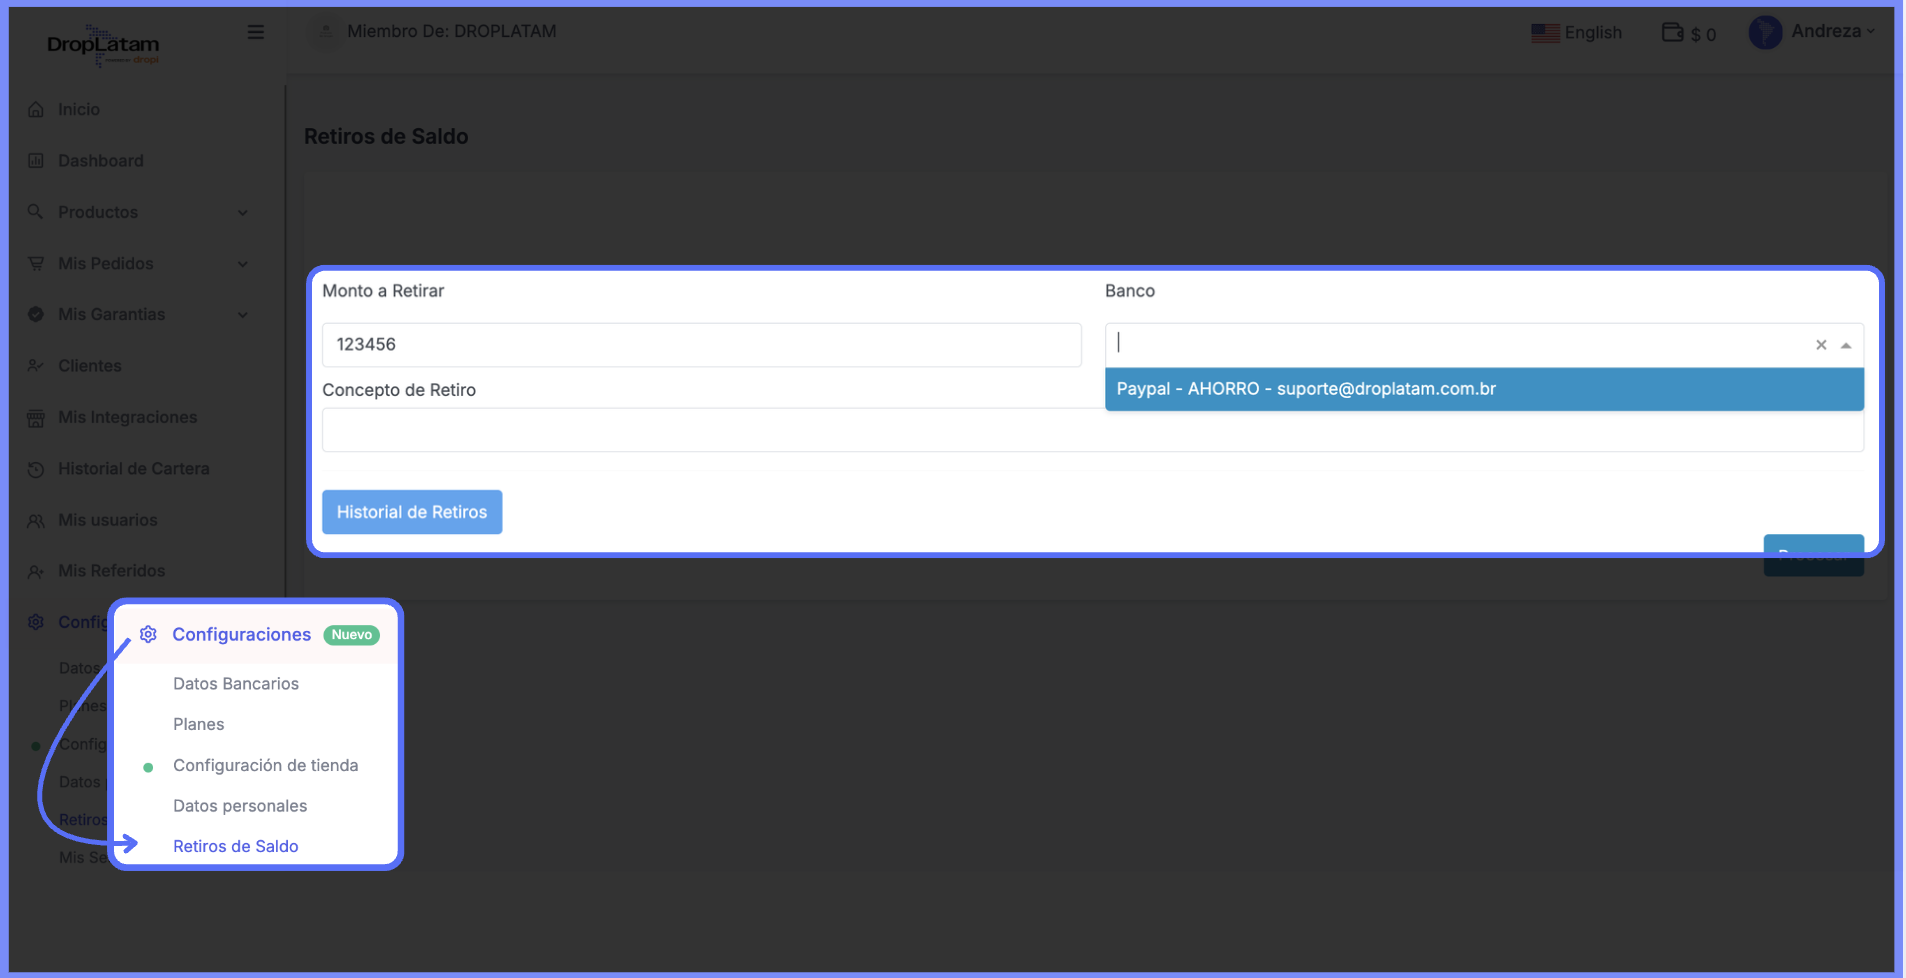Expand the Productos submenu

(242, 213)
